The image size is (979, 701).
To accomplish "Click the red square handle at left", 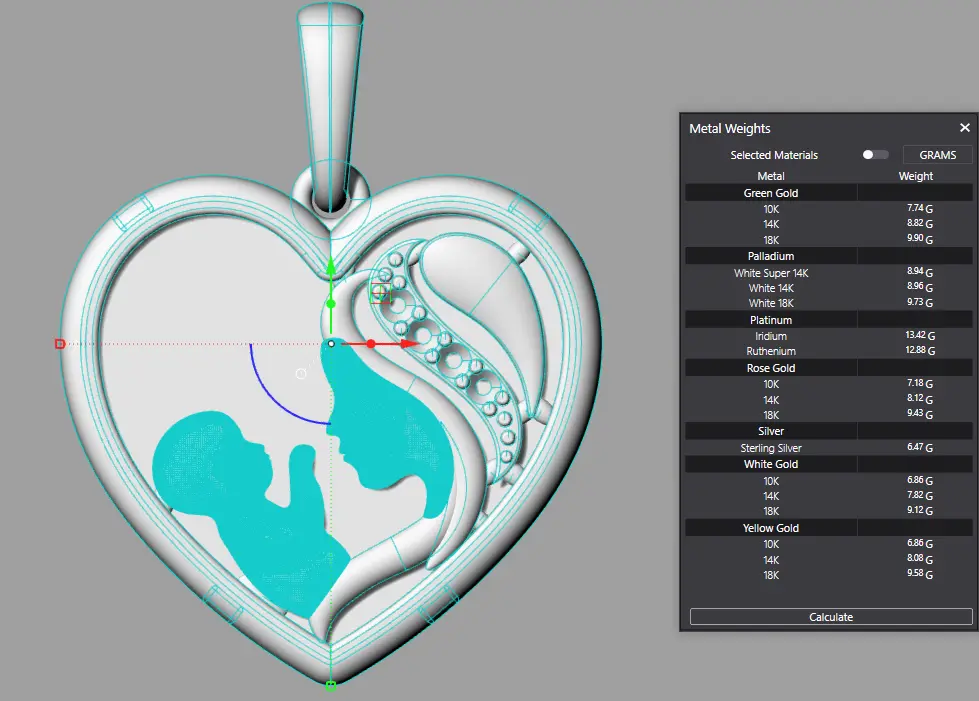I will point(60,344).
